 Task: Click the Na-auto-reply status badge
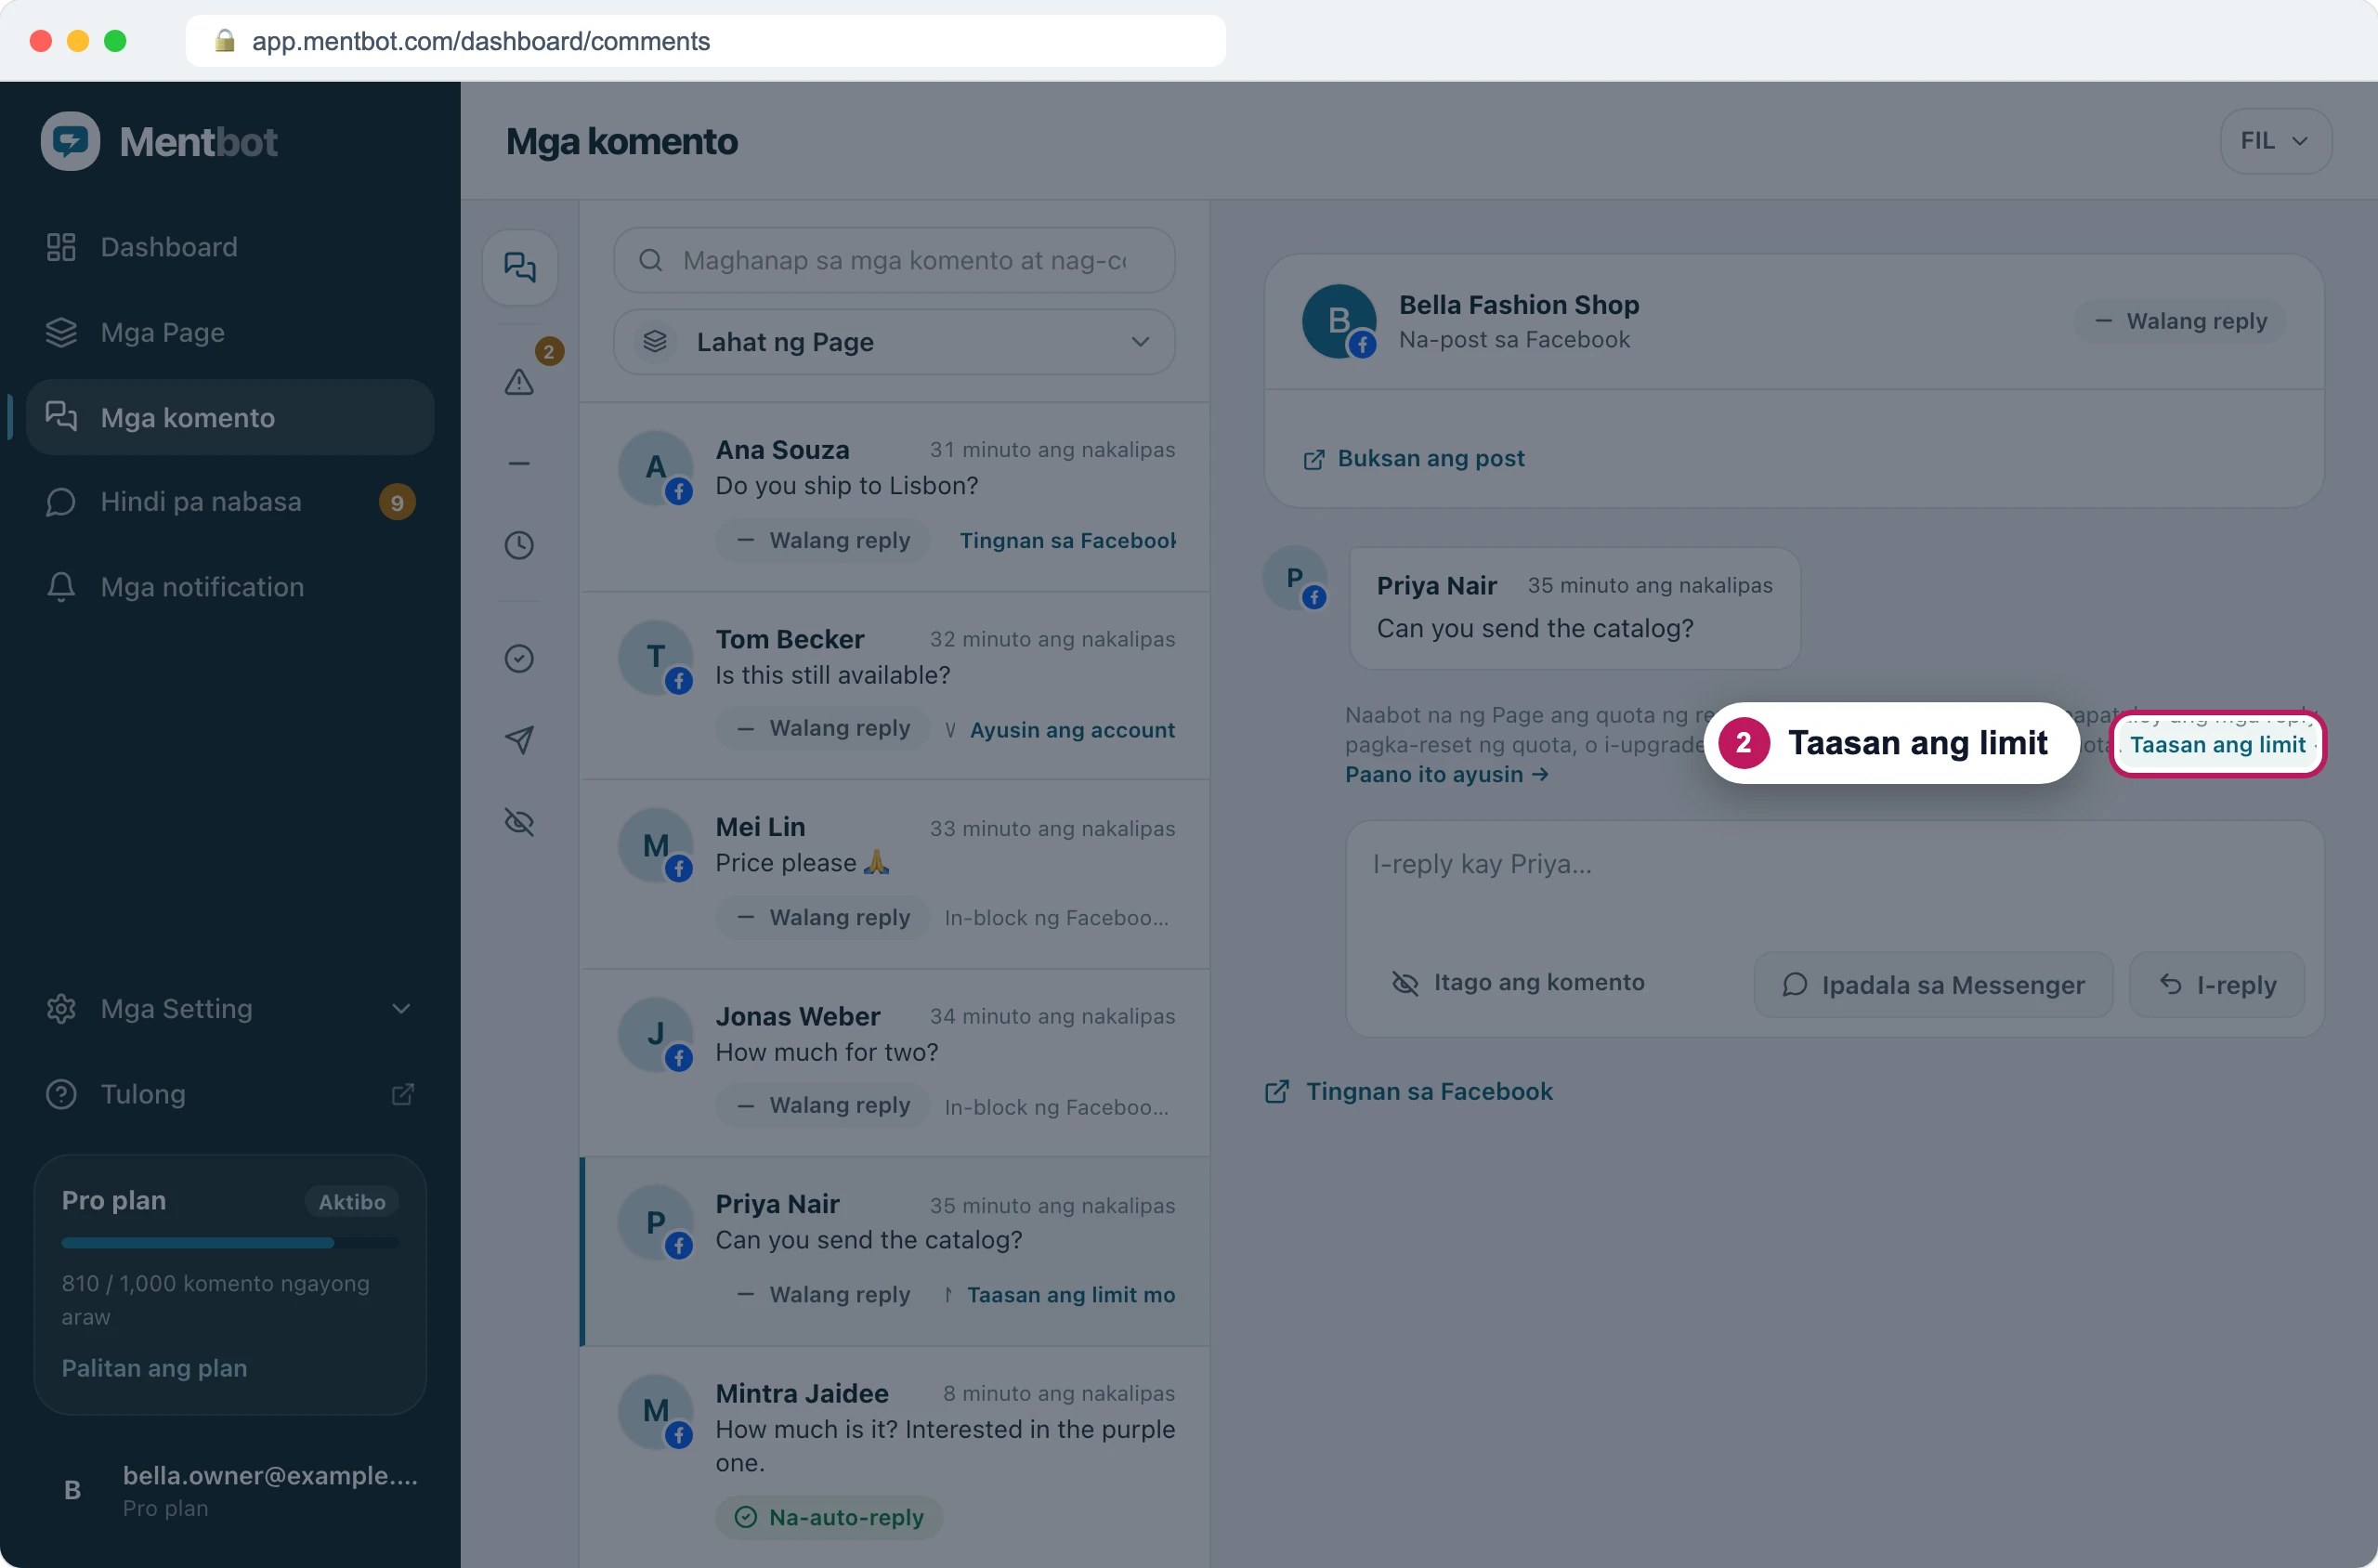(828, 1517)
